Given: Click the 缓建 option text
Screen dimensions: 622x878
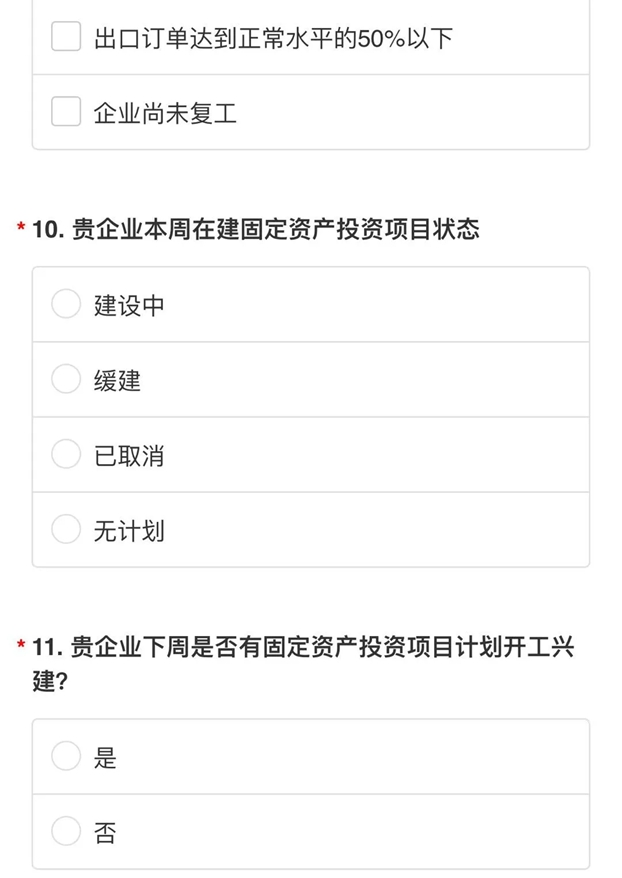Looking at the screenshot, I should [x=117, y=381].
